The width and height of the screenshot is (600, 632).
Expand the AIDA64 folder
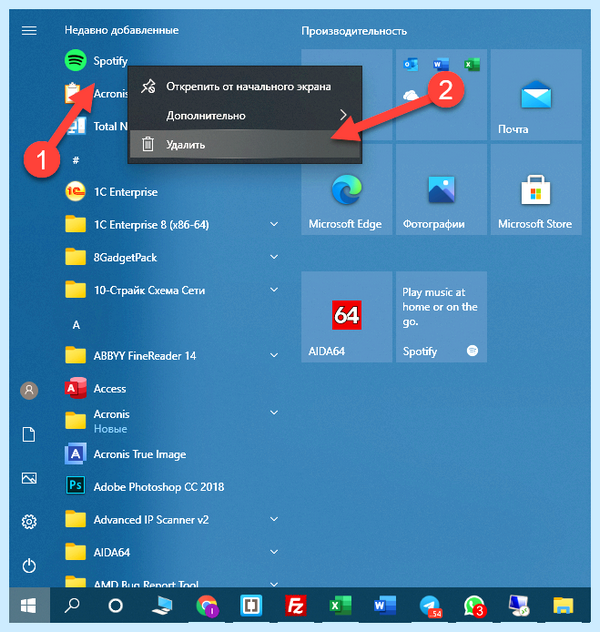(274, 552)
